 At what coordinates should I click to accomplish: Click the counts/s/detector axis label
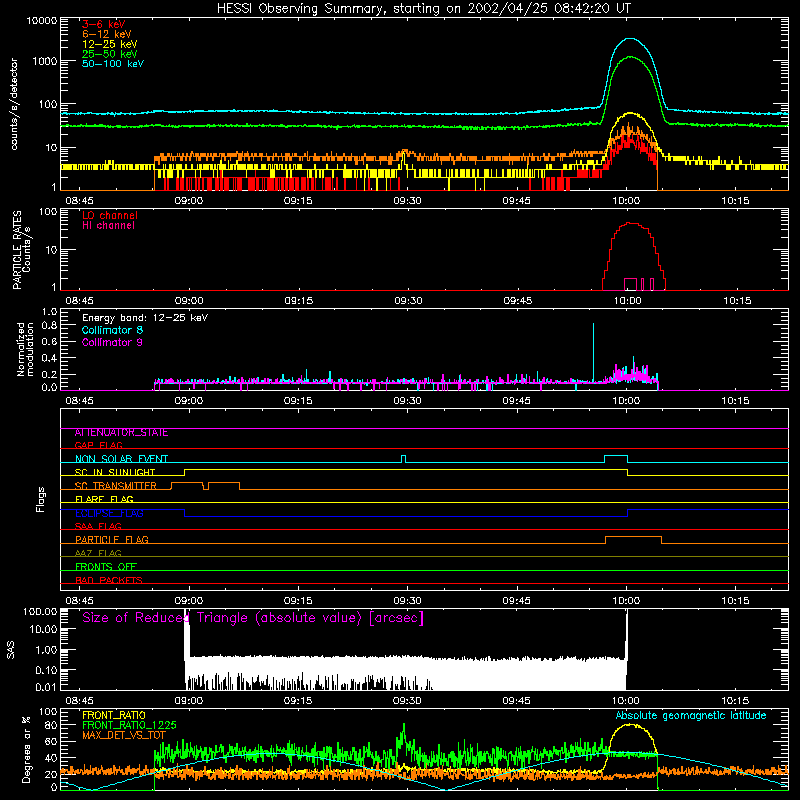tap(14, 104)
